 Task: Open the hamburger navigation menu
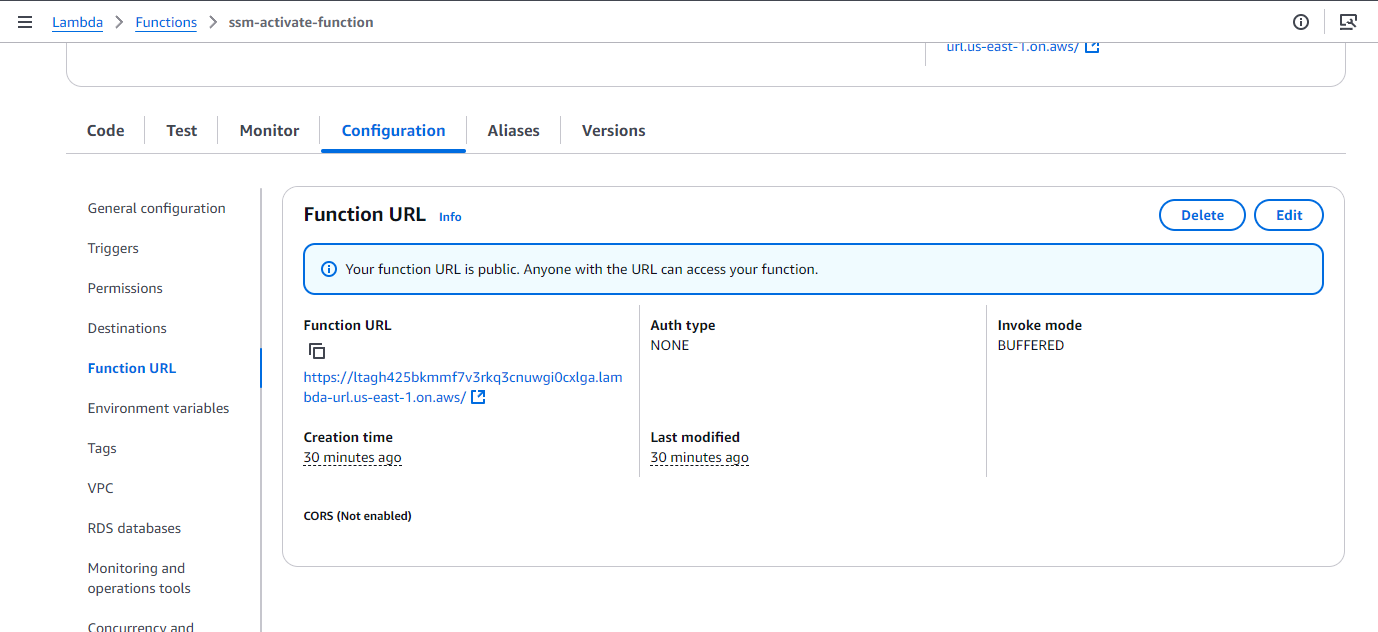(x=25, y=22)
